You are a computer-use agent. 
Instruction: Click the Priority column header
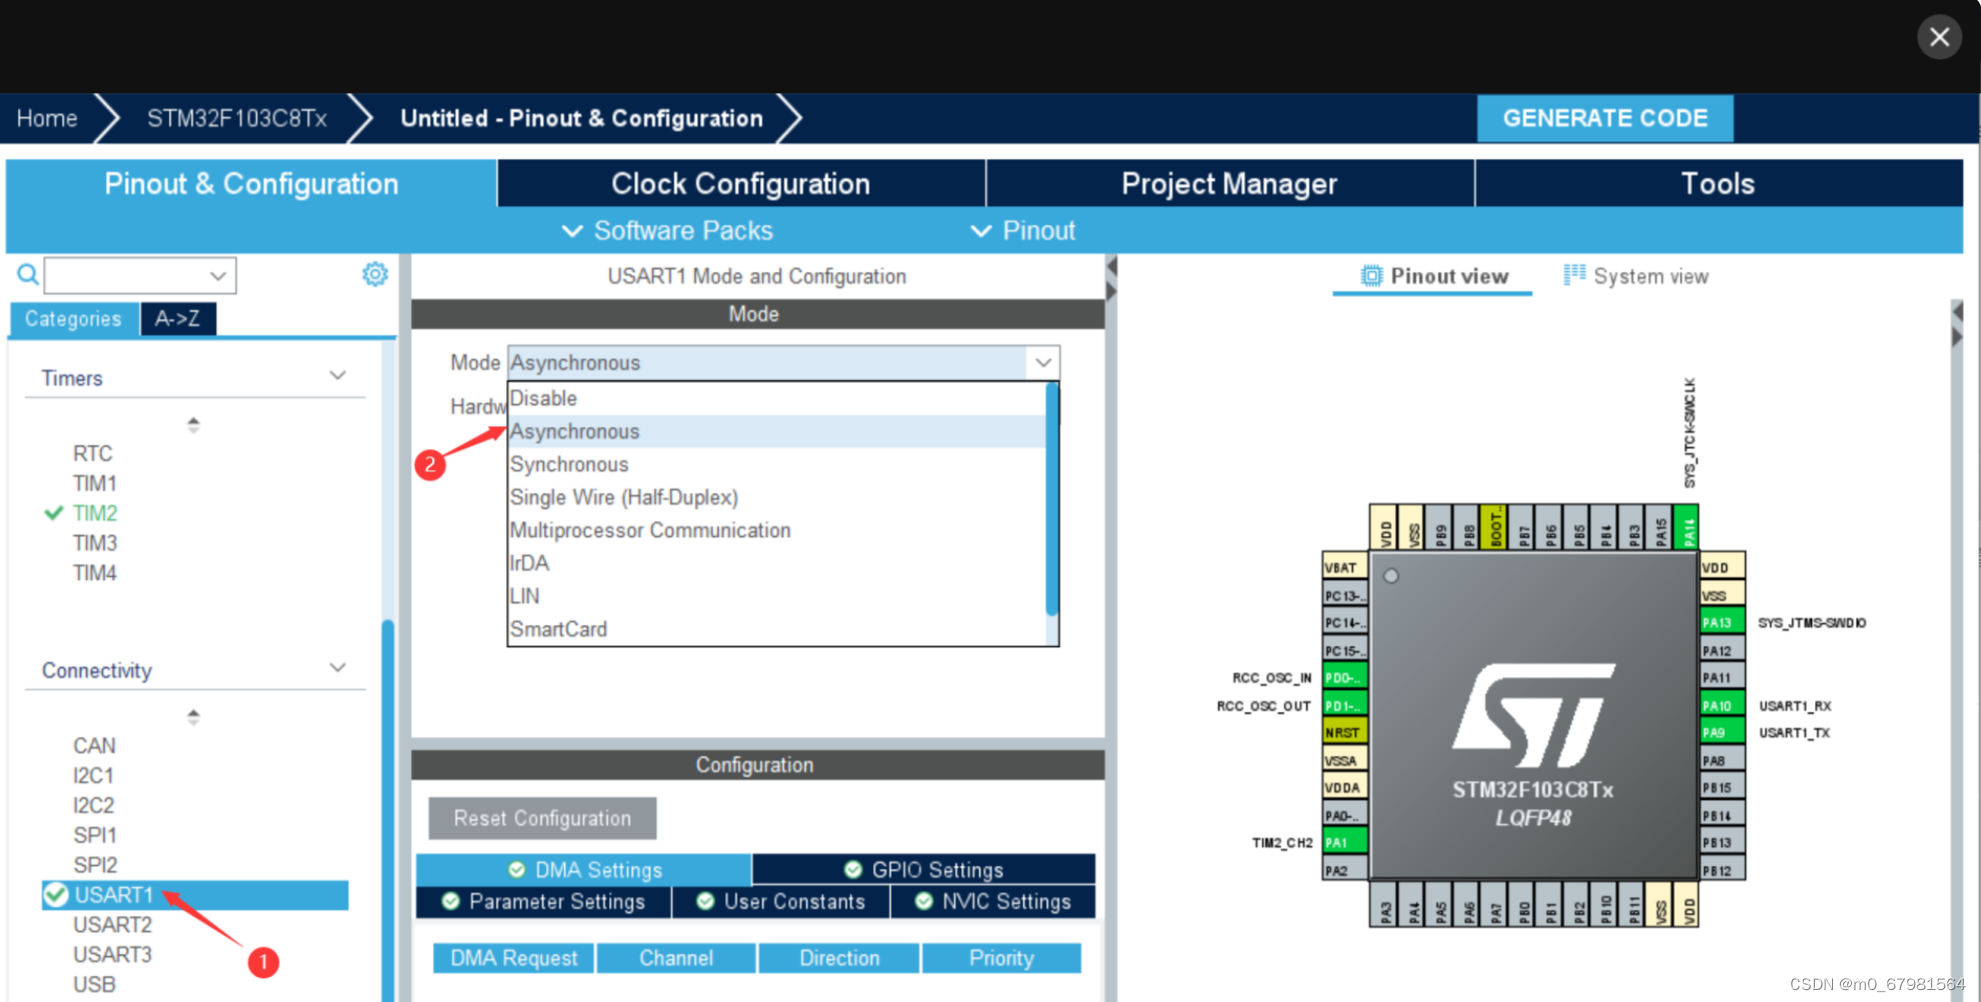(1001, 958)
